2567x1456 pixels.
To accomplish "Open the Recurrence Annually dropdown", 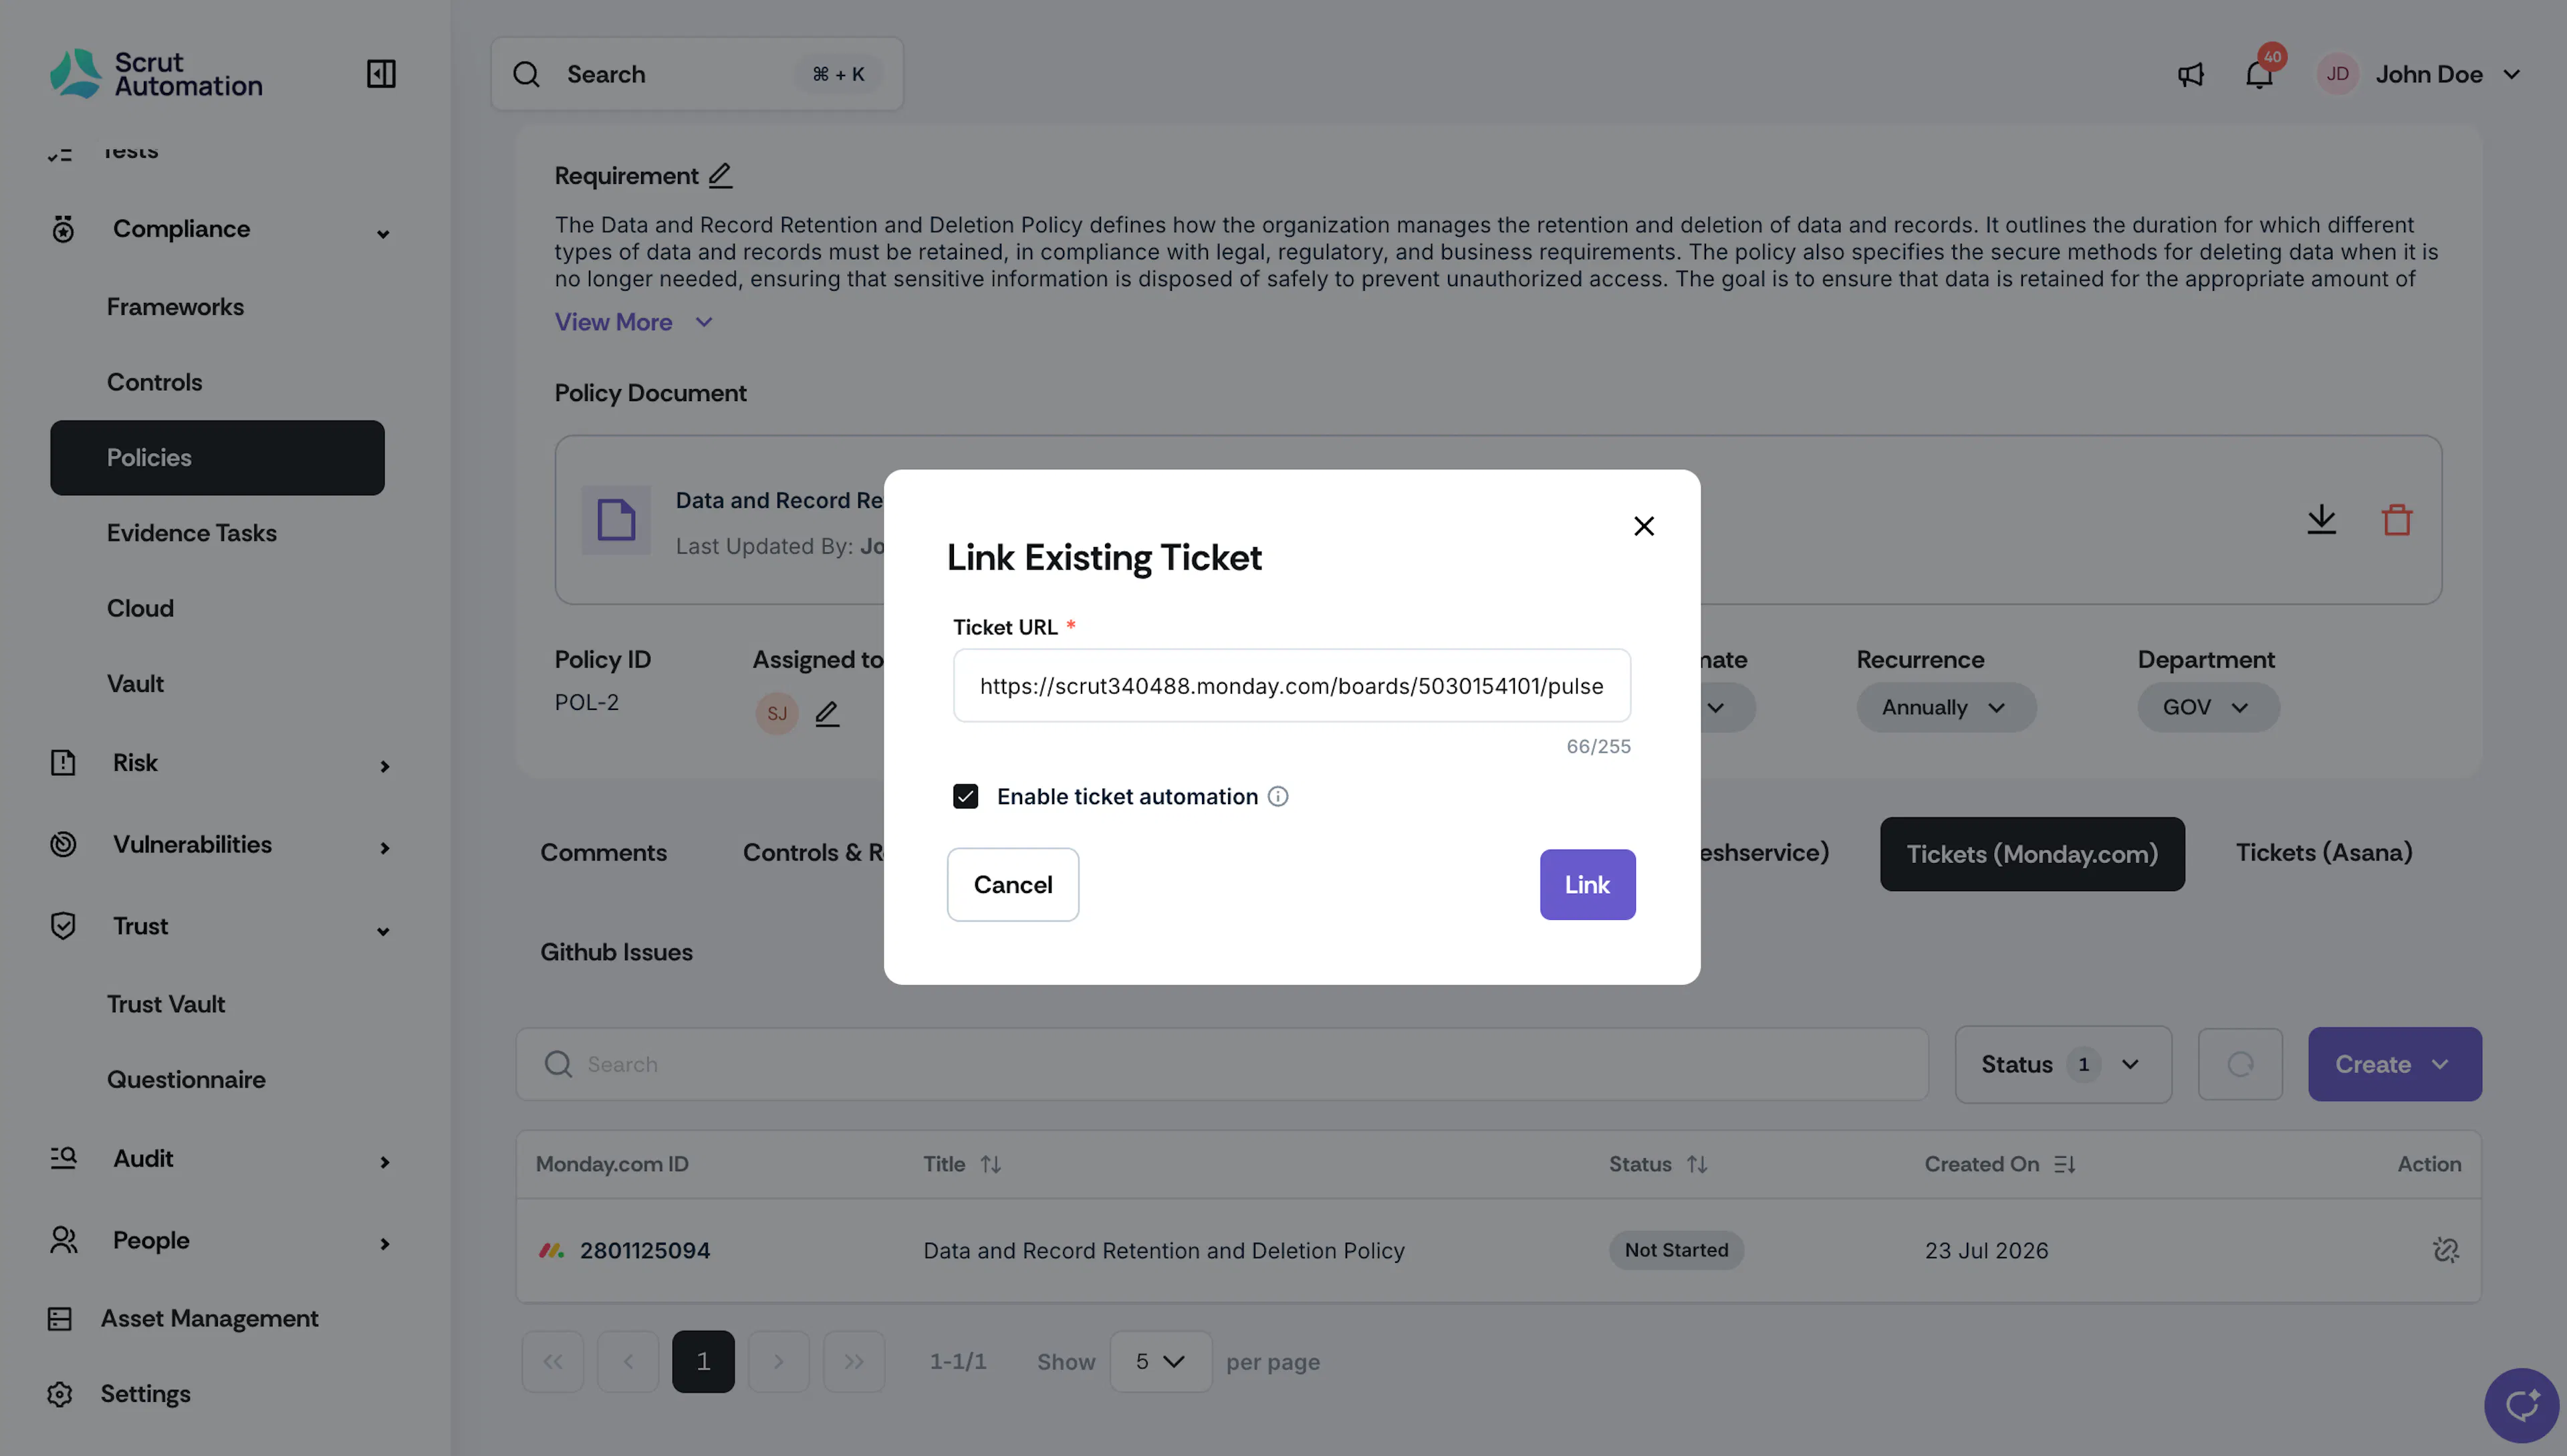I will click(x=1946, y=708).
